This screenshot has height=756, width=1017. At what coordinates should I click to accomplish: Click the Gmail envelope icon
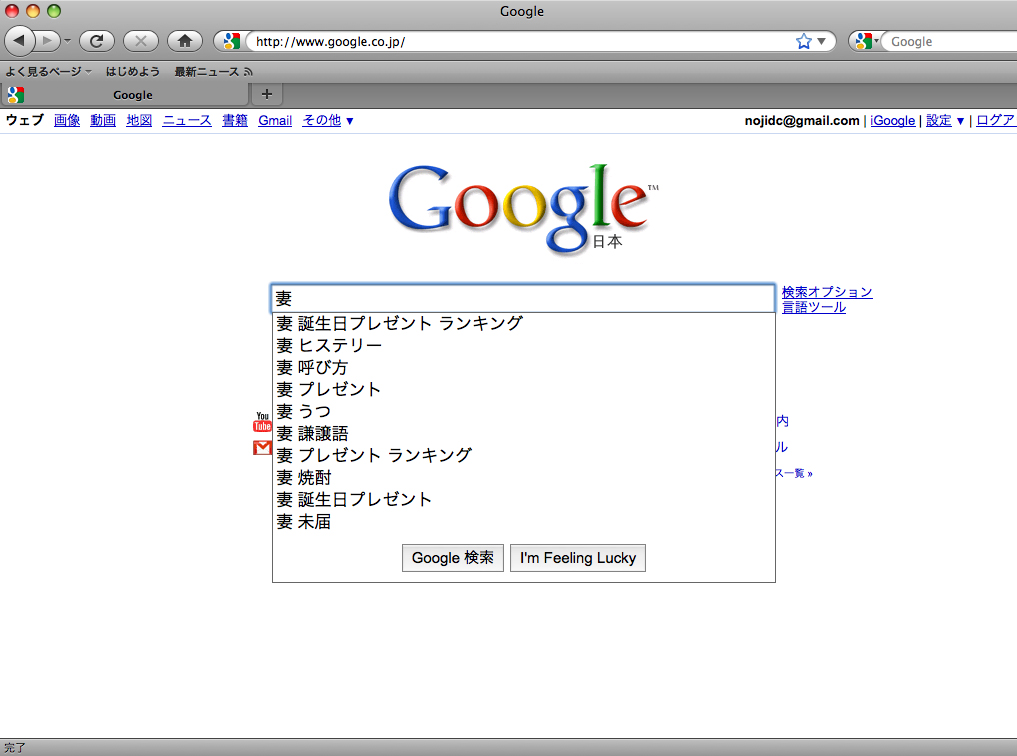tap(262, 447)
